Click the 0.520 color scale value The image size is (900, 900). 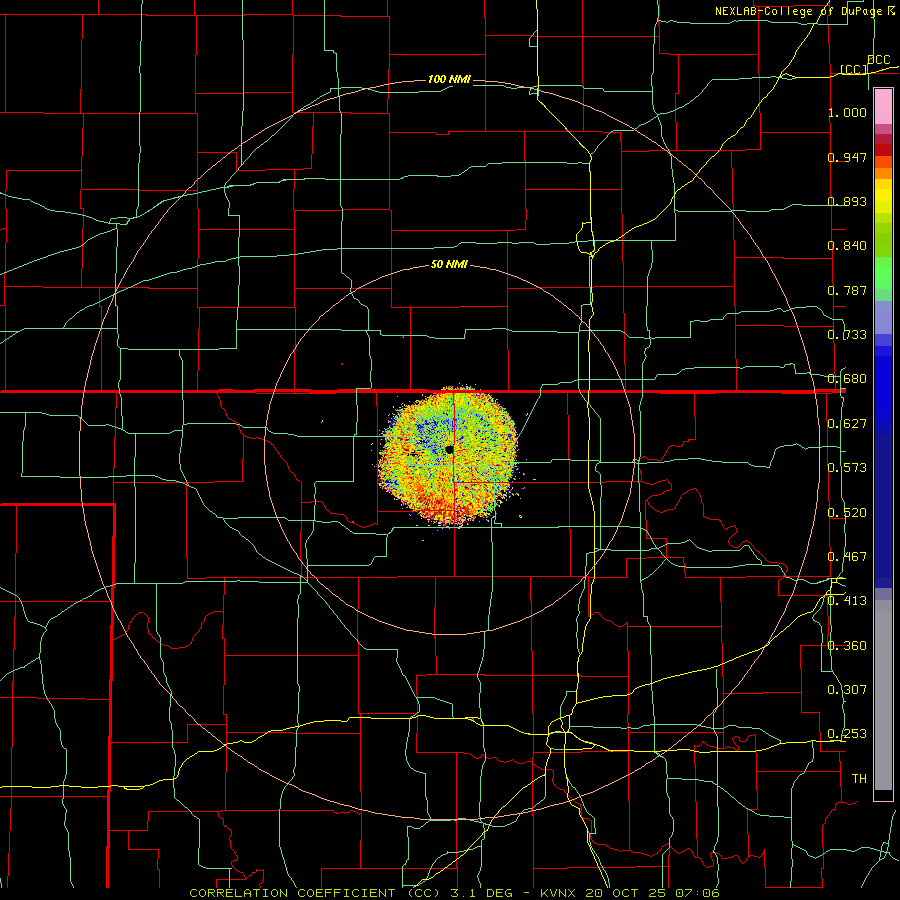pos(847,513)
